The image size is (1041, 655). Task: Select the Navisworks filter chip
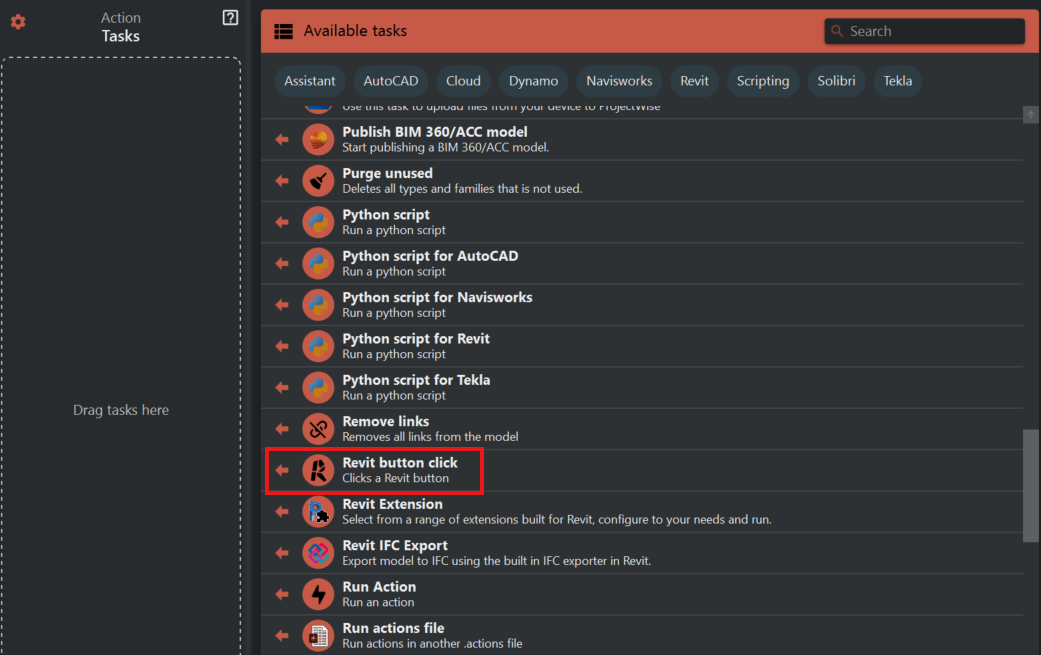pyautogui.click(x=619, y=81)
